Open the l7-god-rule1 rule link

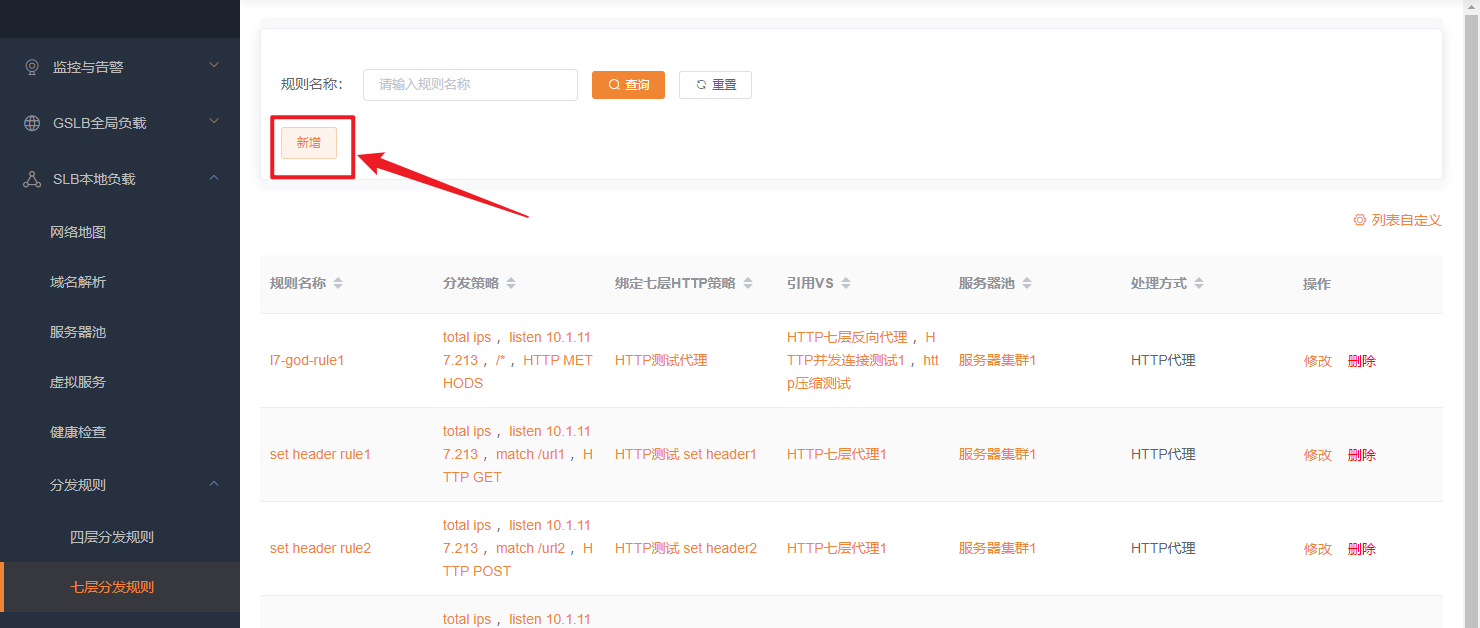click(x=307, y=360)
